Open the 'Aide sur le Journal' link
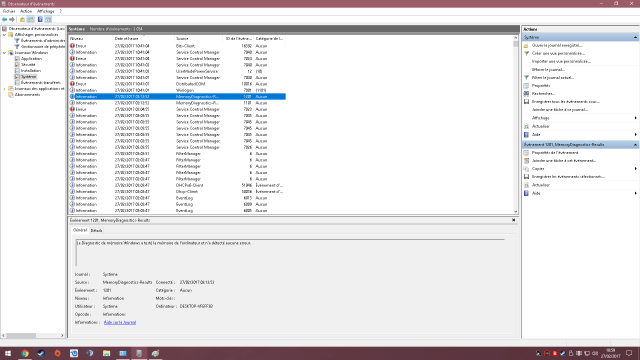Image resolution: width=640 pixels, height=360 pixels. pos(120,322)
